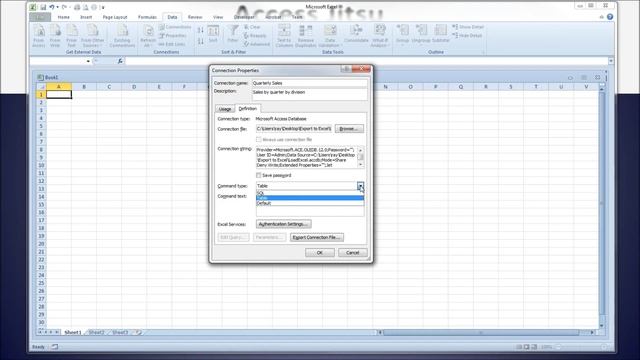Open Authentication Settings
This screenshot has height=360, width=640.
tap(284, 224)
